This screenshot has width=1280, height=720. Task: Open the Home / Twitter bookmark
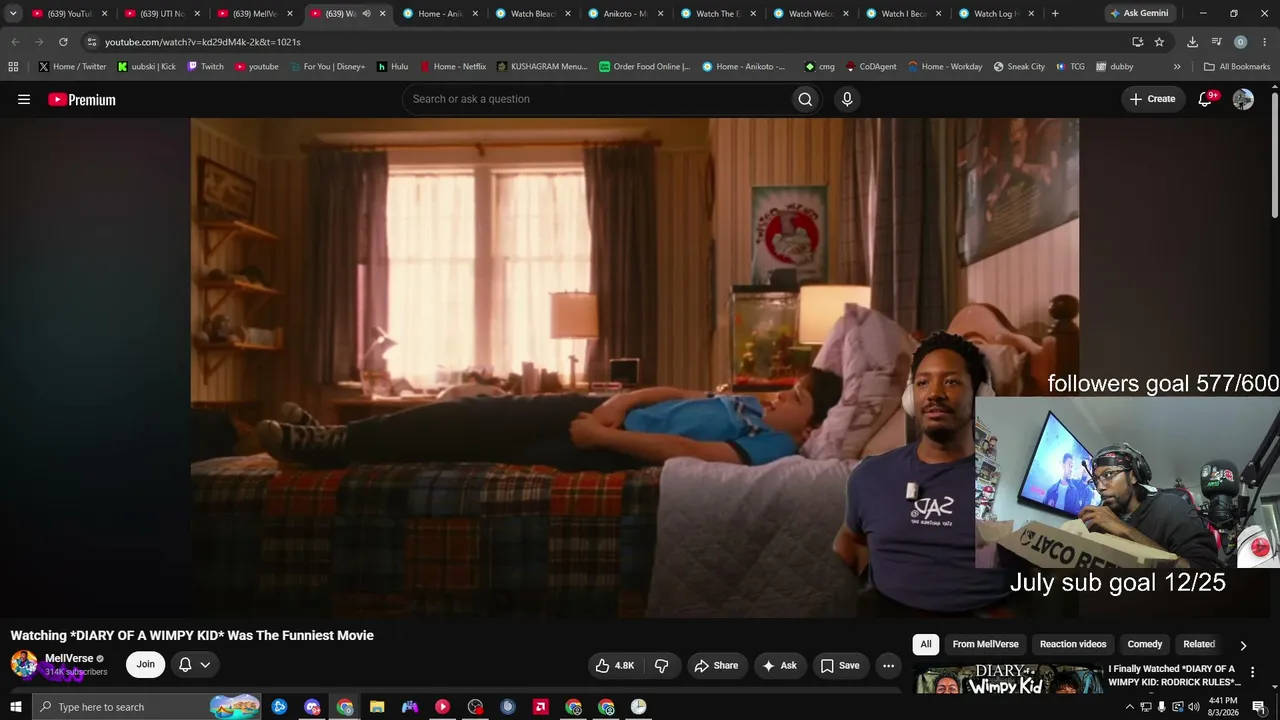tap(72, 67)
